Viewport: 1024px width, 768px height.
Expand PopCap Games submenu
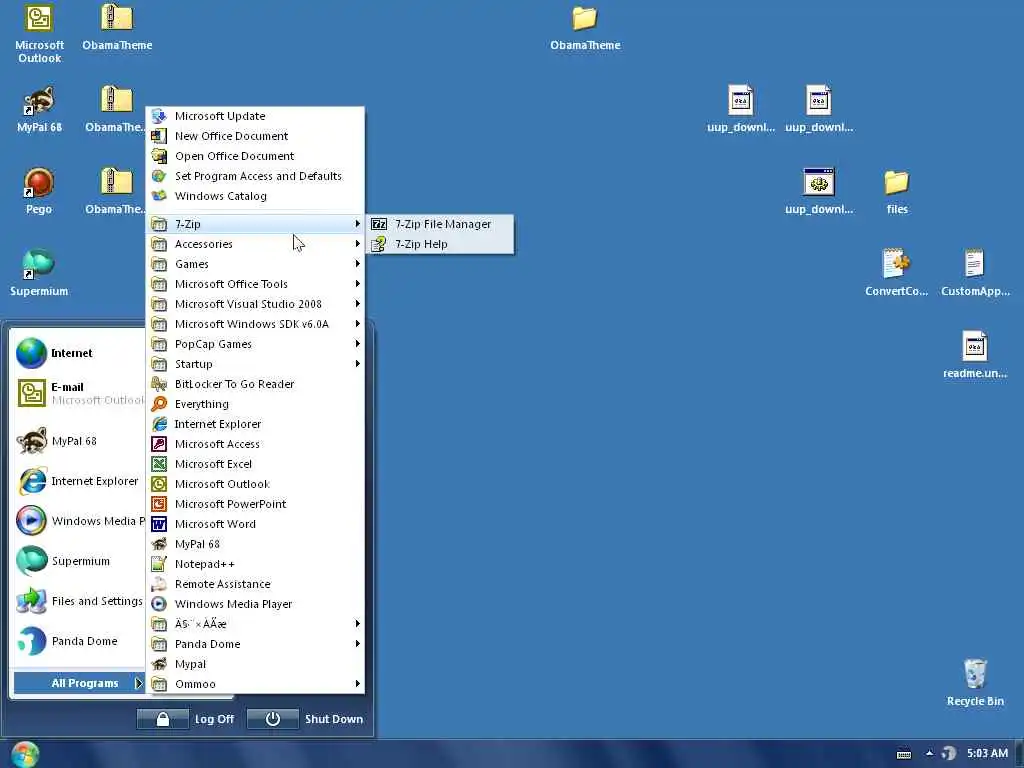point(255,344)
